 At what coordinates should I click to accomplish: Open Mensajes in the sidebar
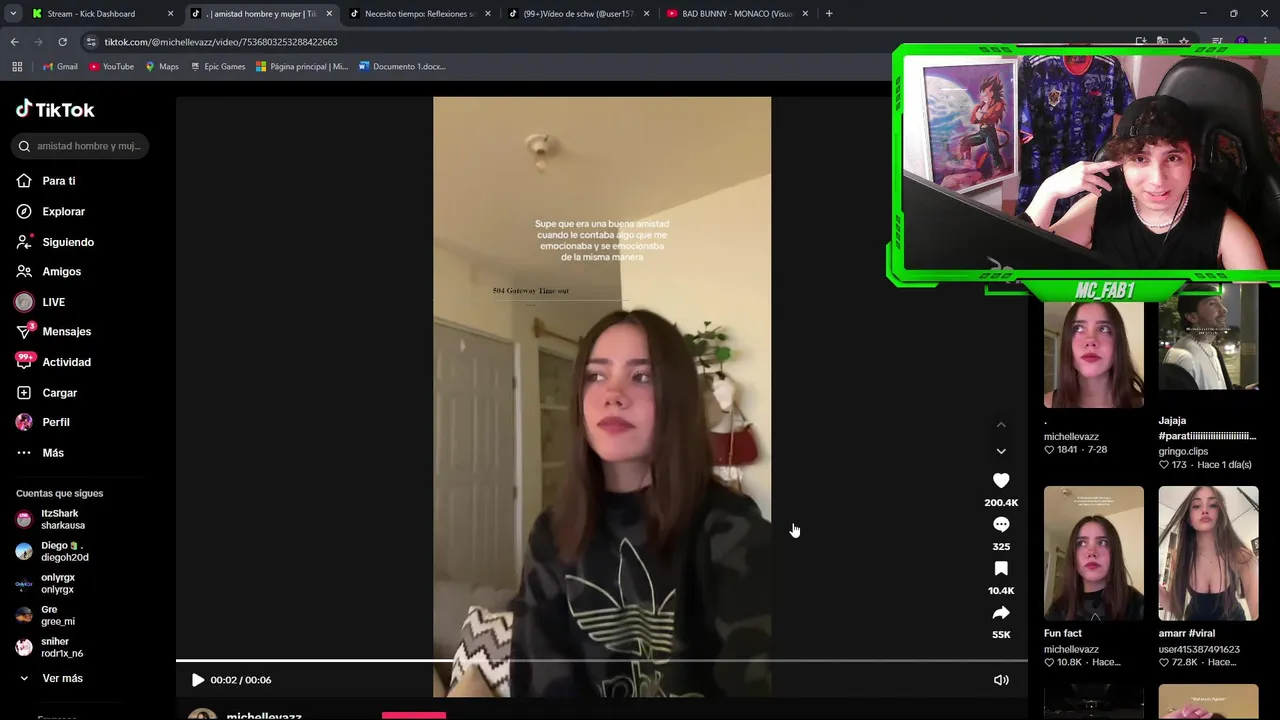point(53,332)
